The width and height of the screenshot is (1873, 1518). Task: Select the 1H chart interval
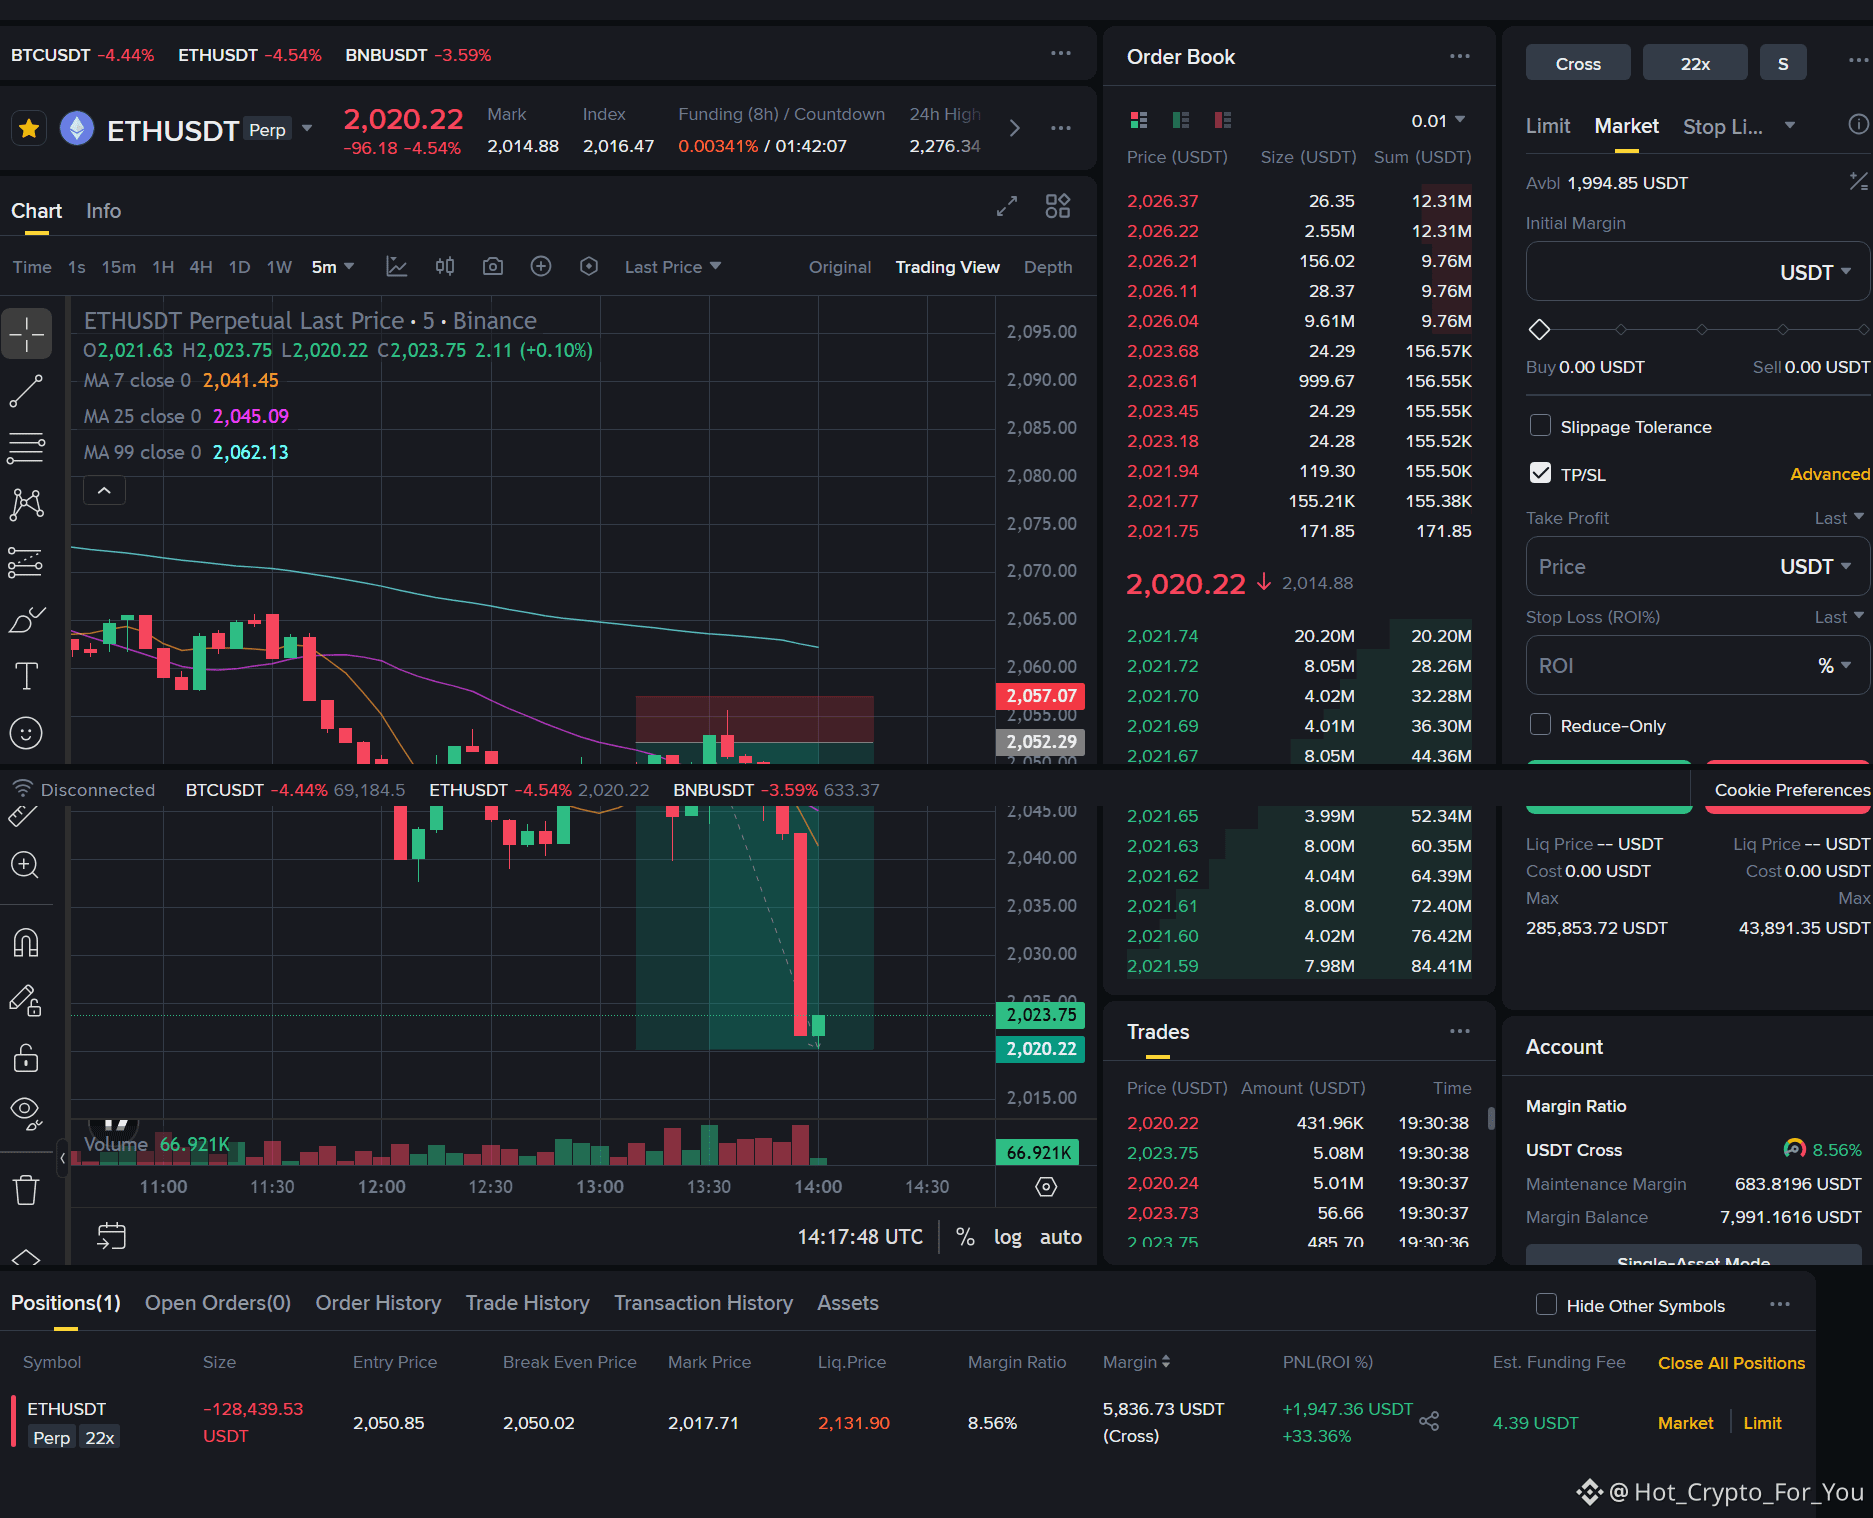click(x=163, y=267)
